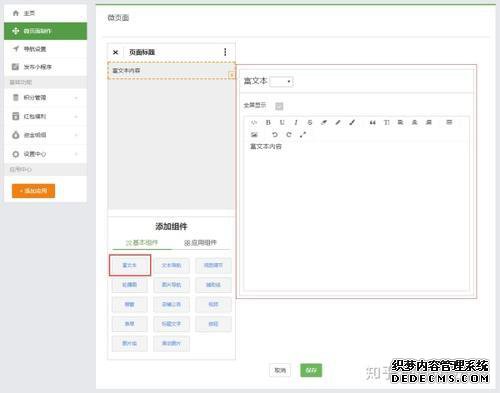The width and height of the screenshot is (500, 393).
Task: Close the page preview with the X icon
Action: pyautogui.click(x=115, y=52)
